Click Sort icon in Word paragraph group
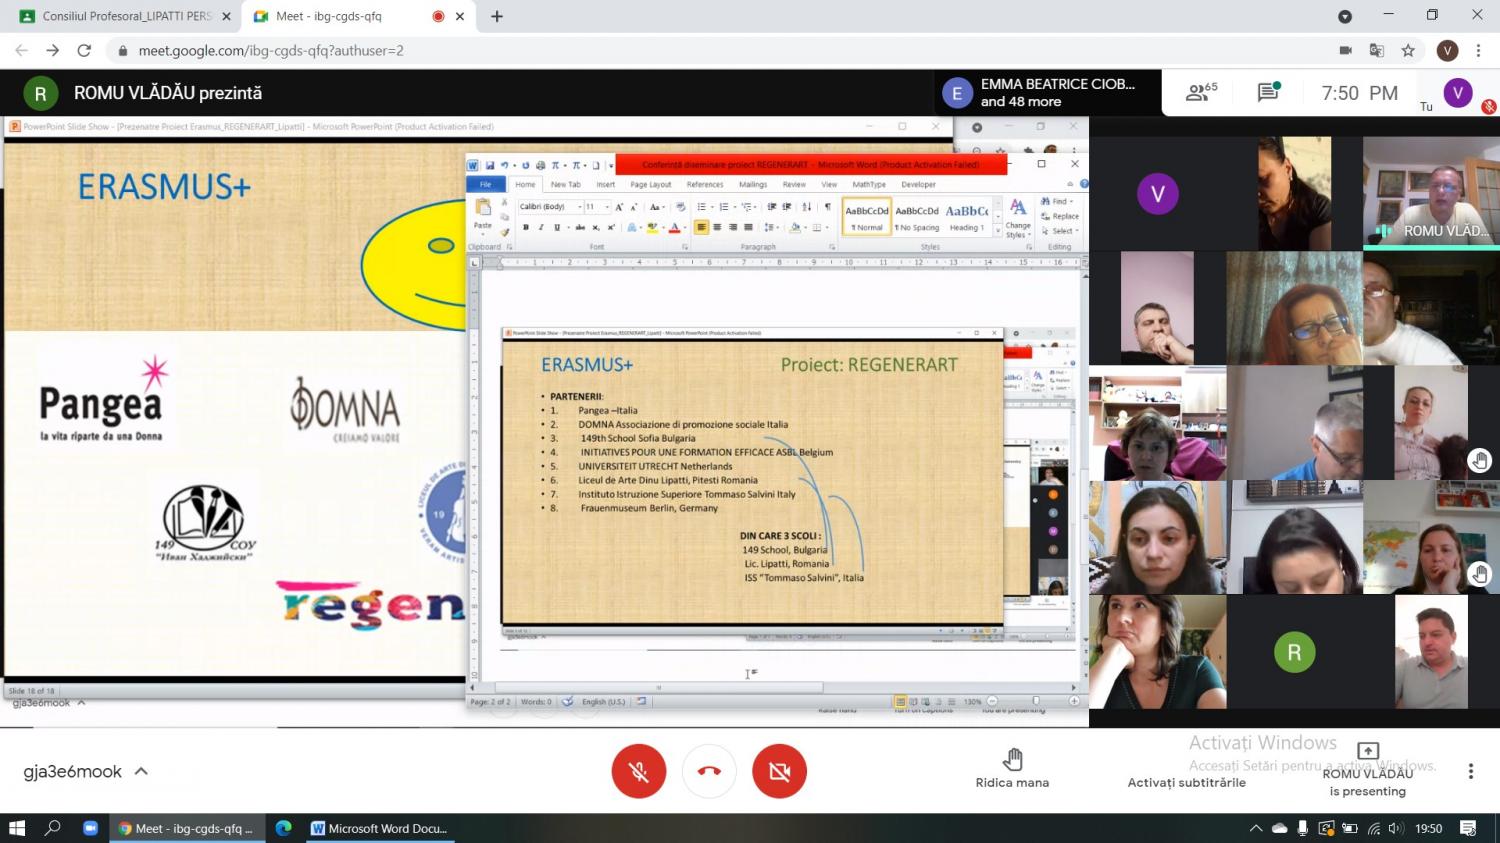The height and width of the screenshot is (843, 1500). [x=807, y=207]
